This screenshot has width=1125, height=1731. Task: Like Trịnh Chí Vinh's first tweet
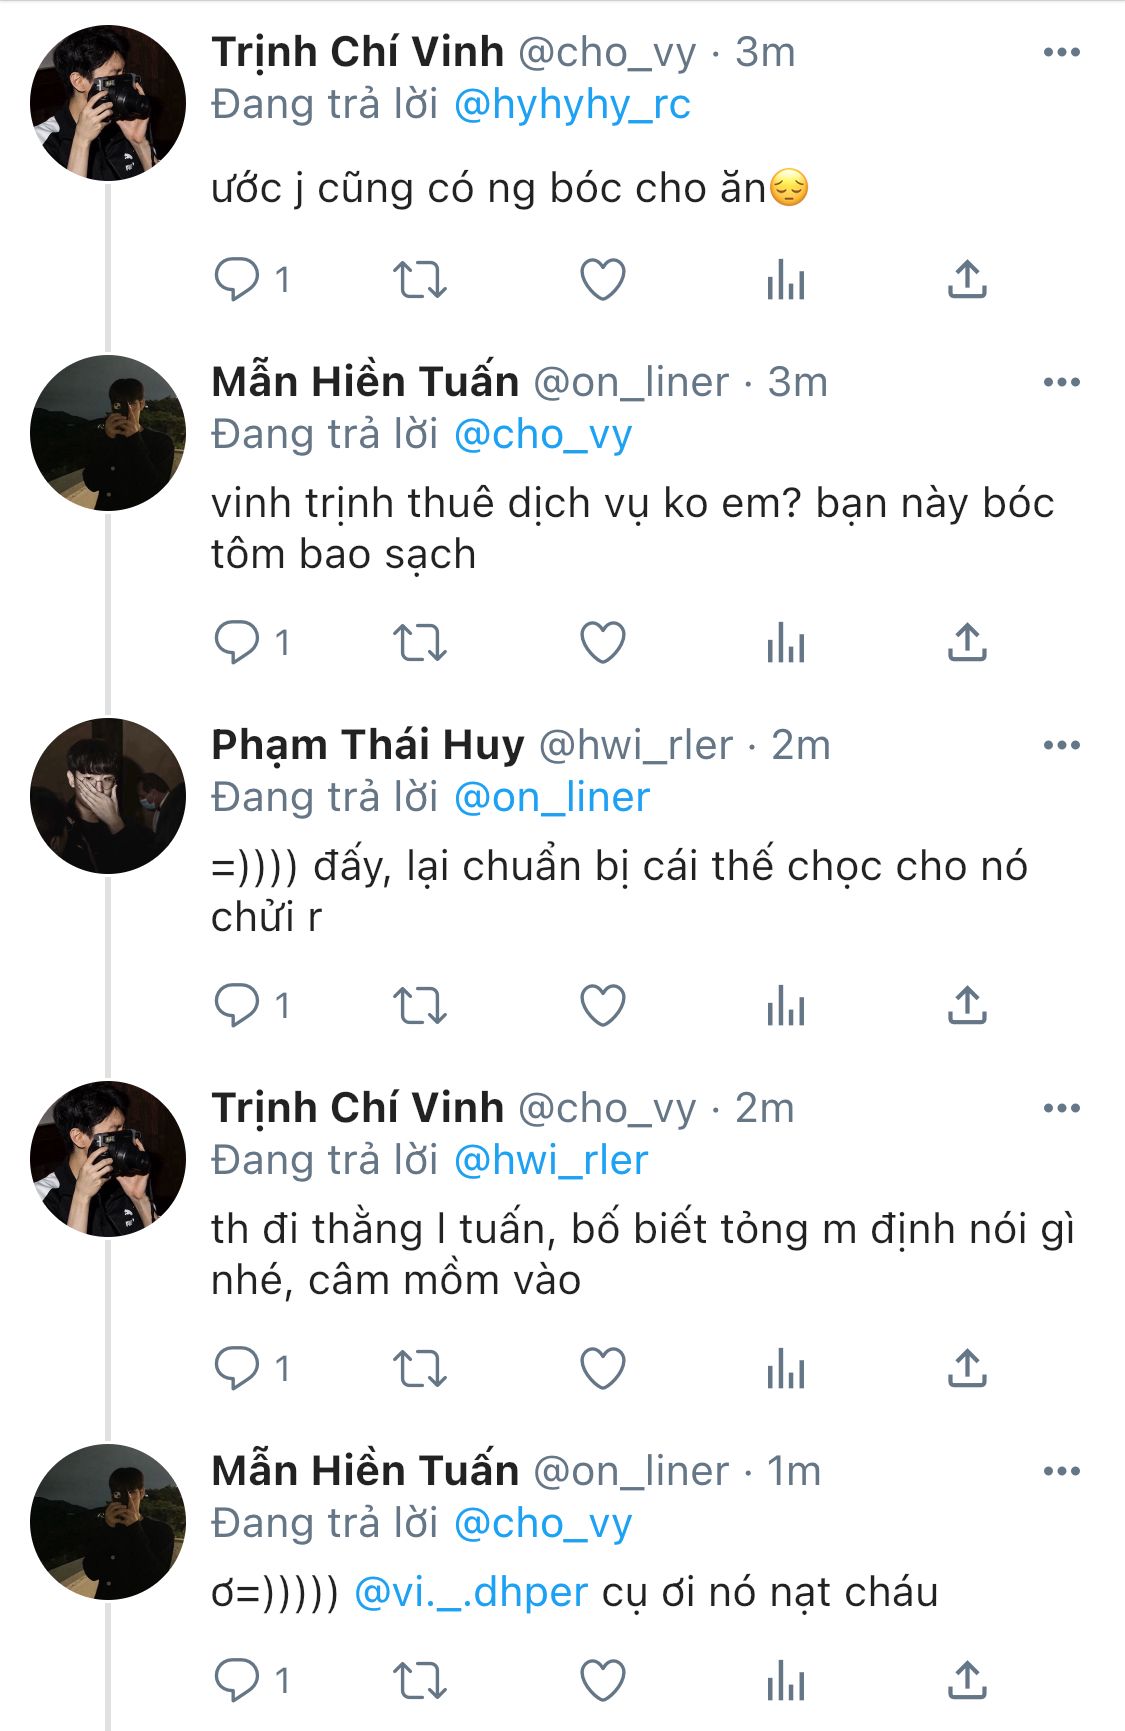(x=603, y=280)
